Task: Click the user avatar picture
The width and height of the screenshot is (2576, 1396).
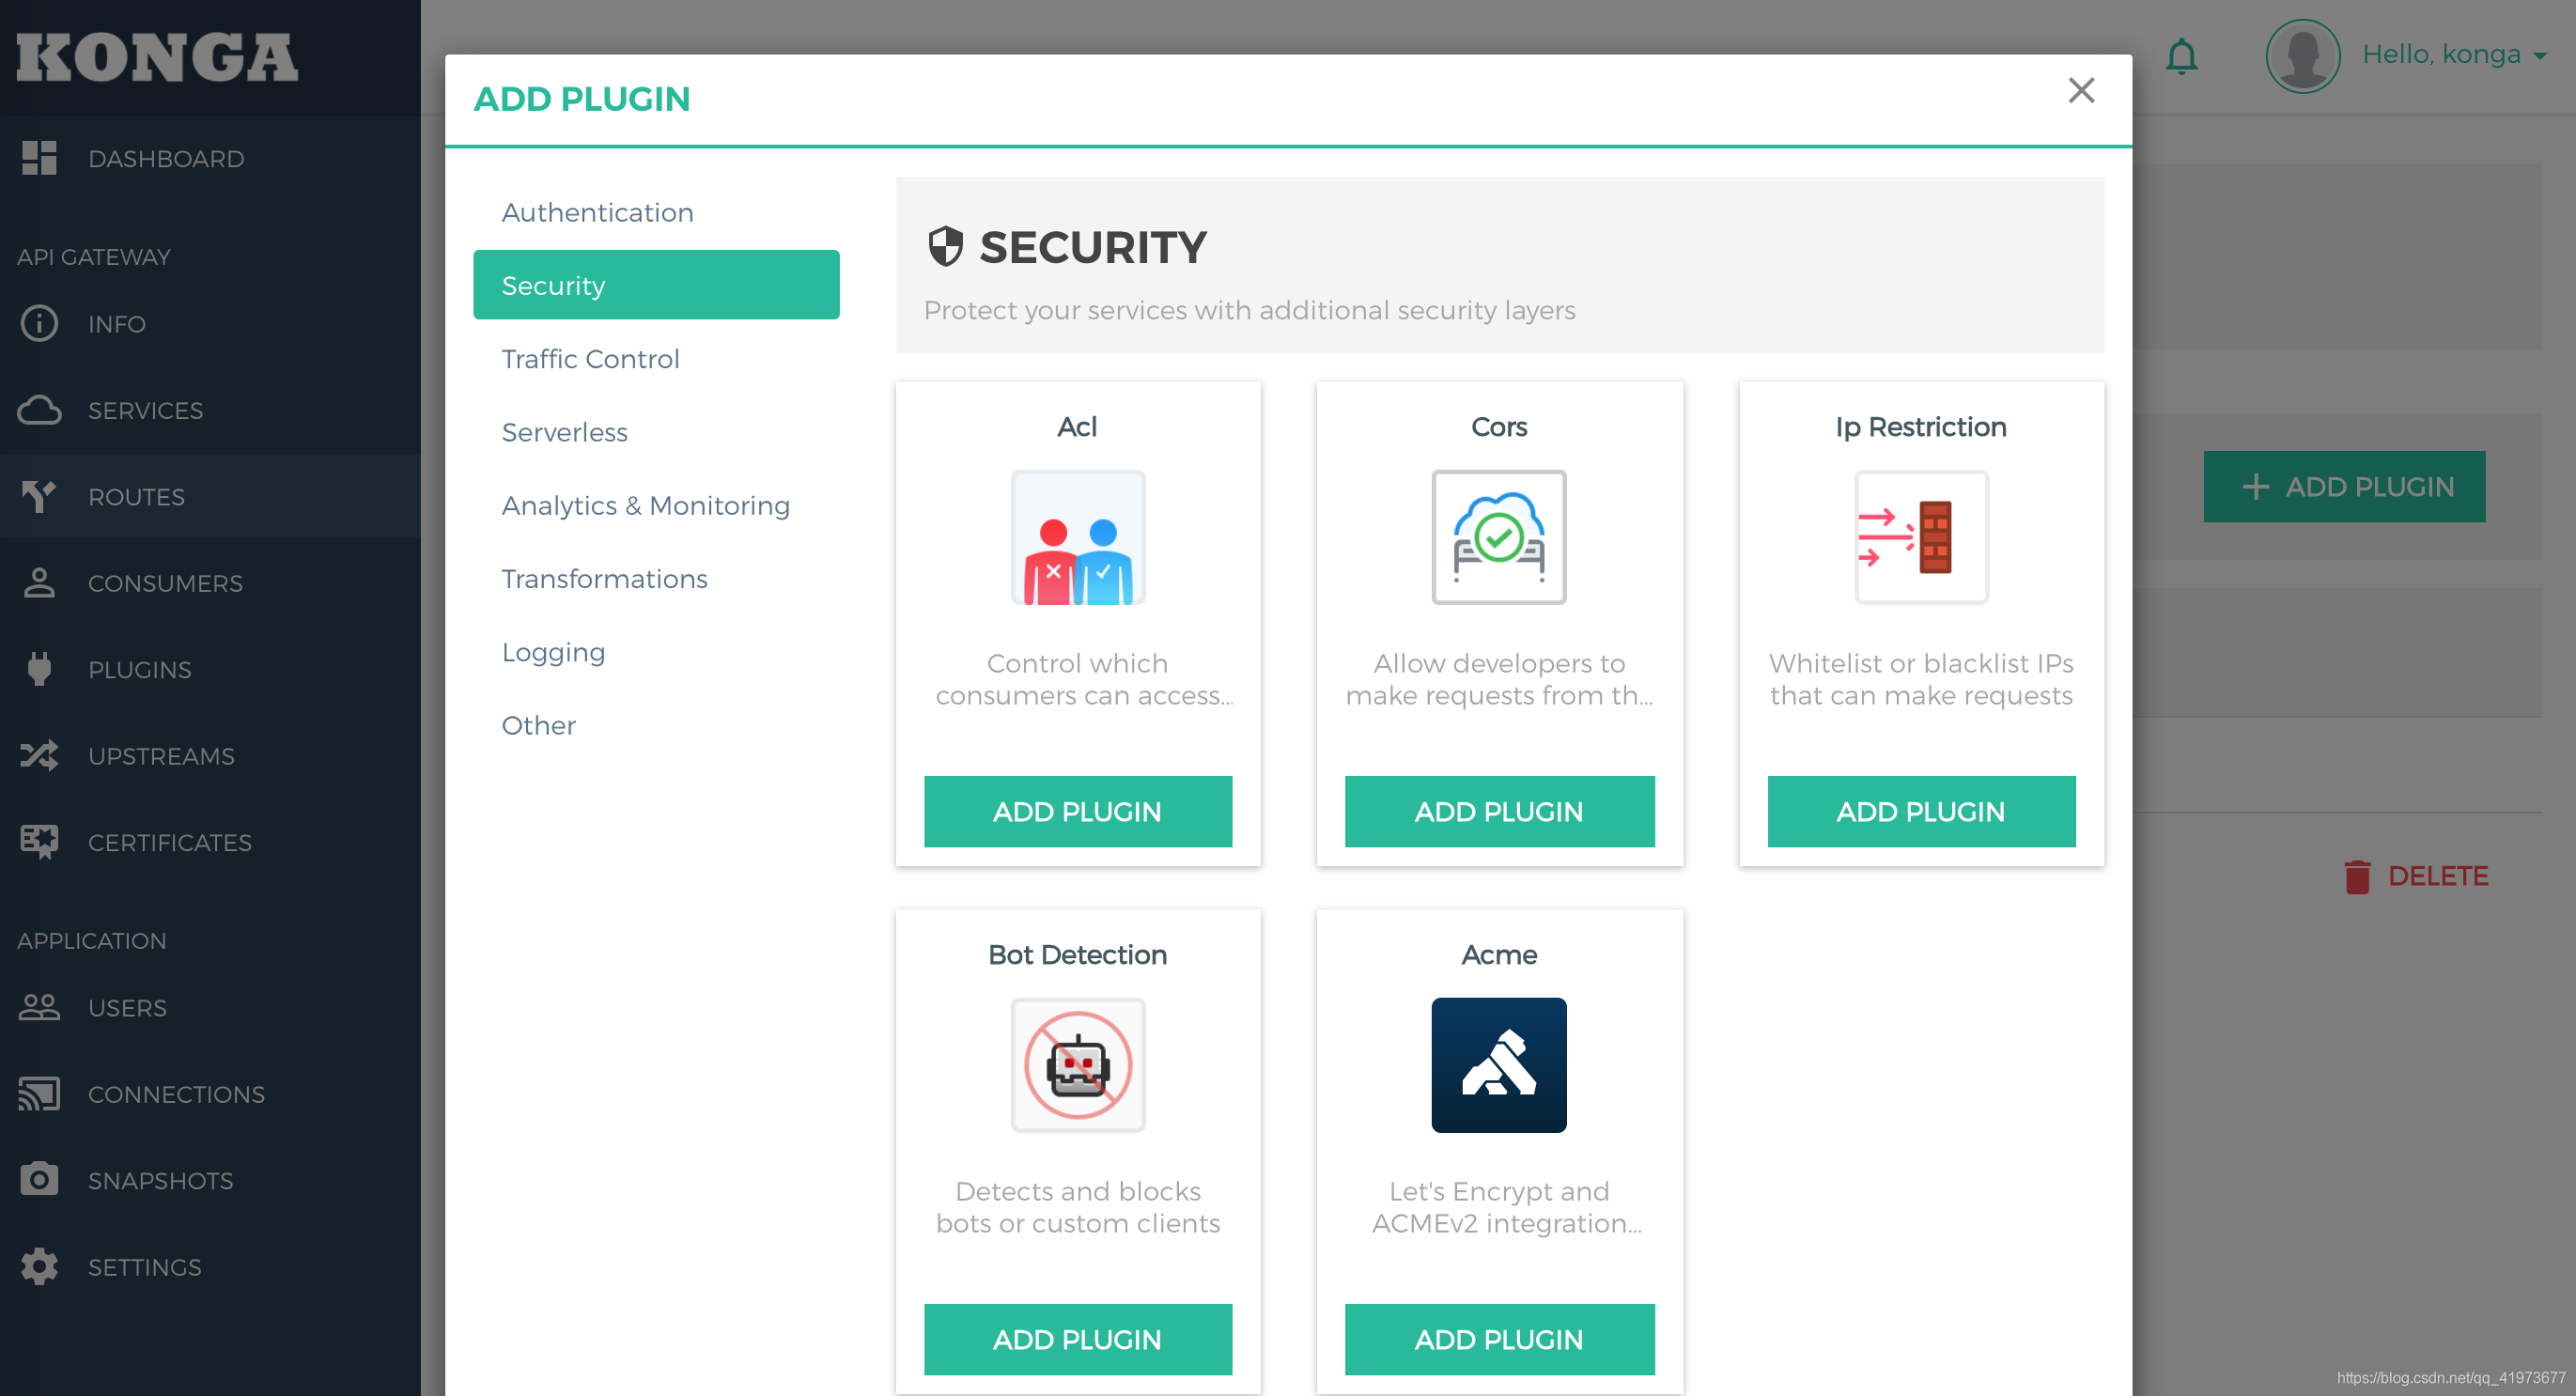Action: 2302,56
